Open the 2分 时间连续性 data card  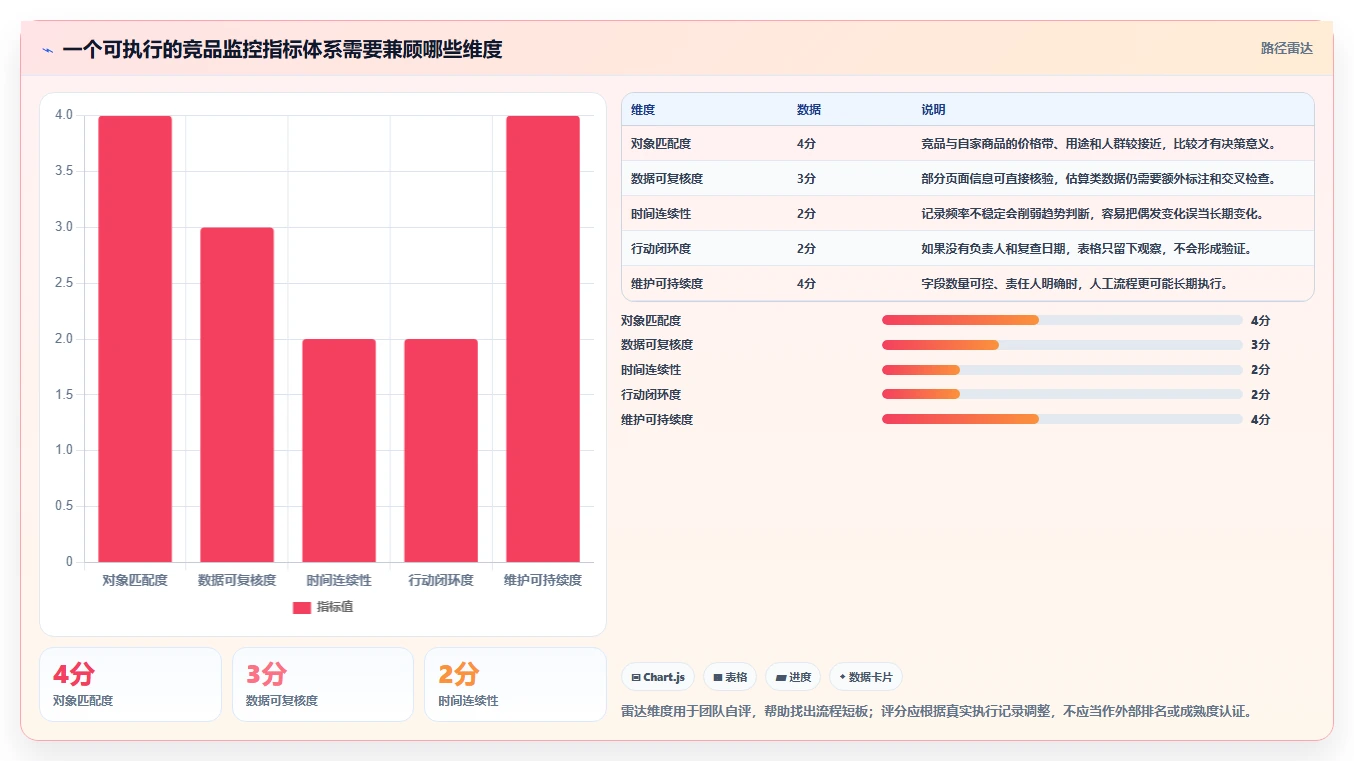[x=515, y=684]
